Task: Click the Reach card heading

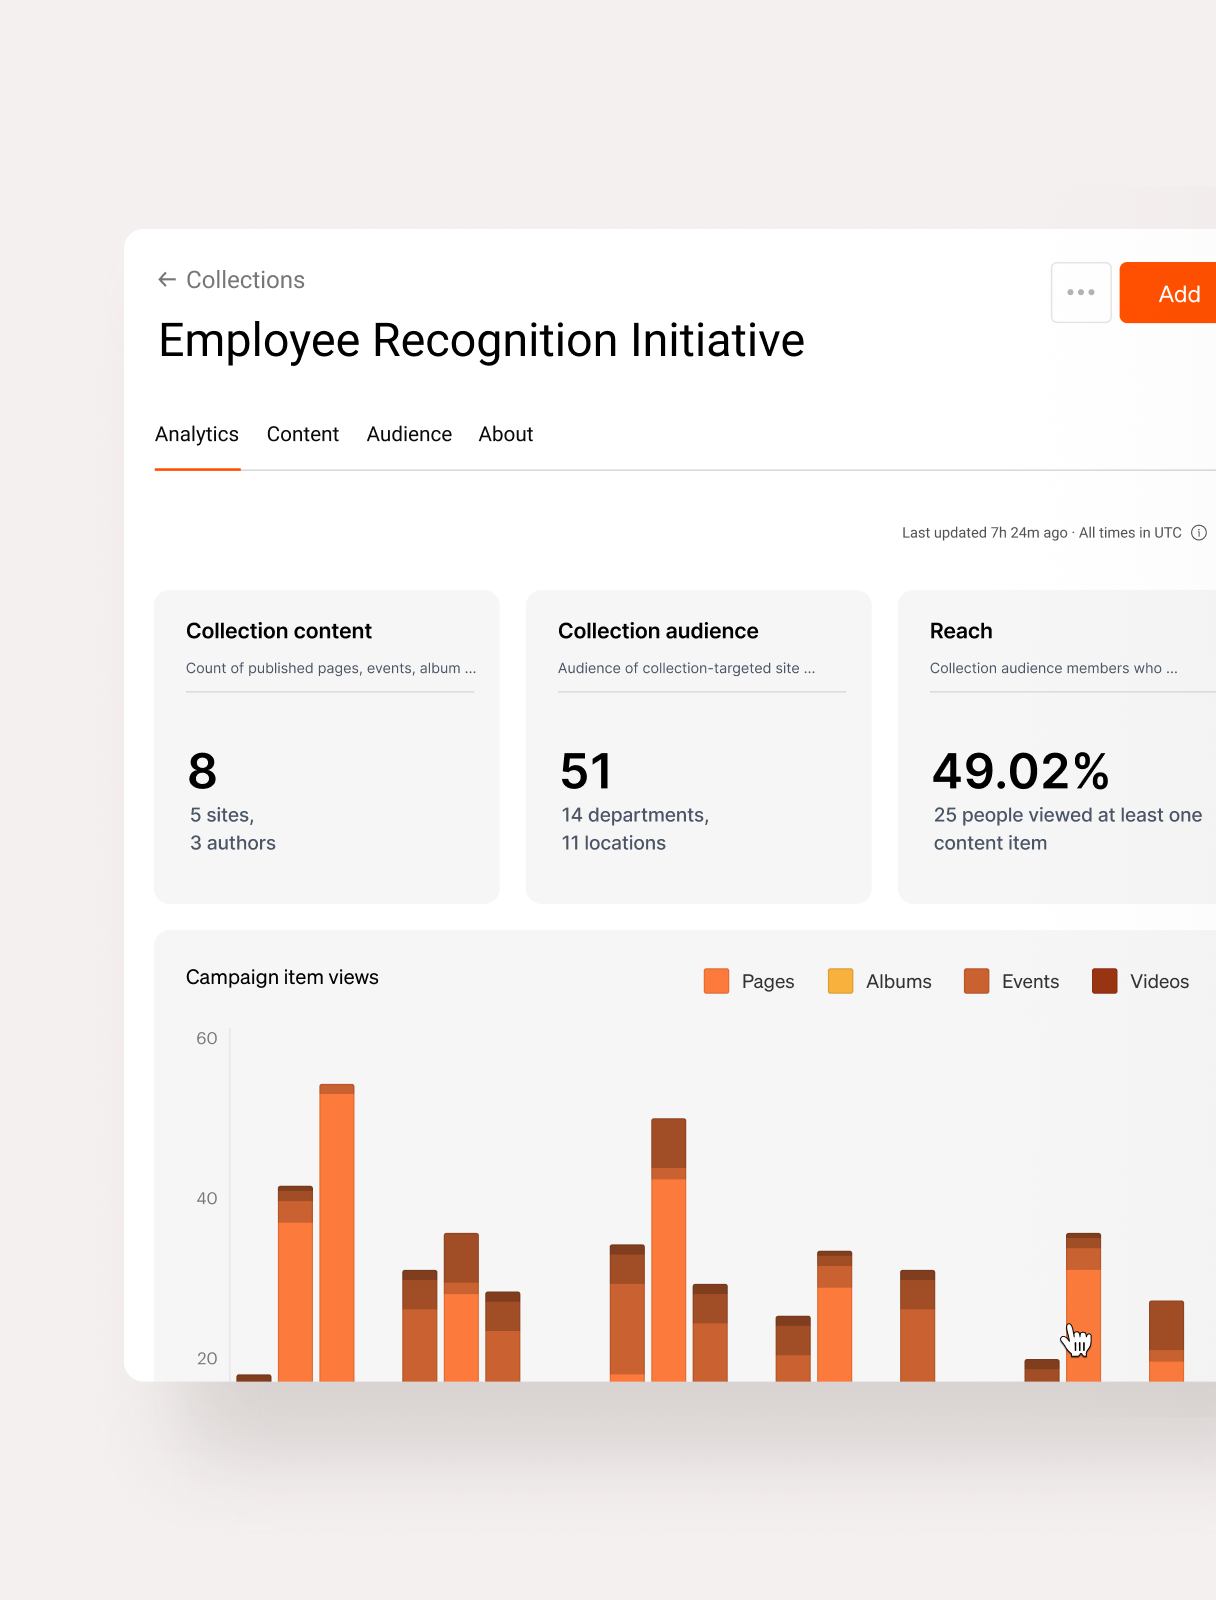Action: [961, 631]
